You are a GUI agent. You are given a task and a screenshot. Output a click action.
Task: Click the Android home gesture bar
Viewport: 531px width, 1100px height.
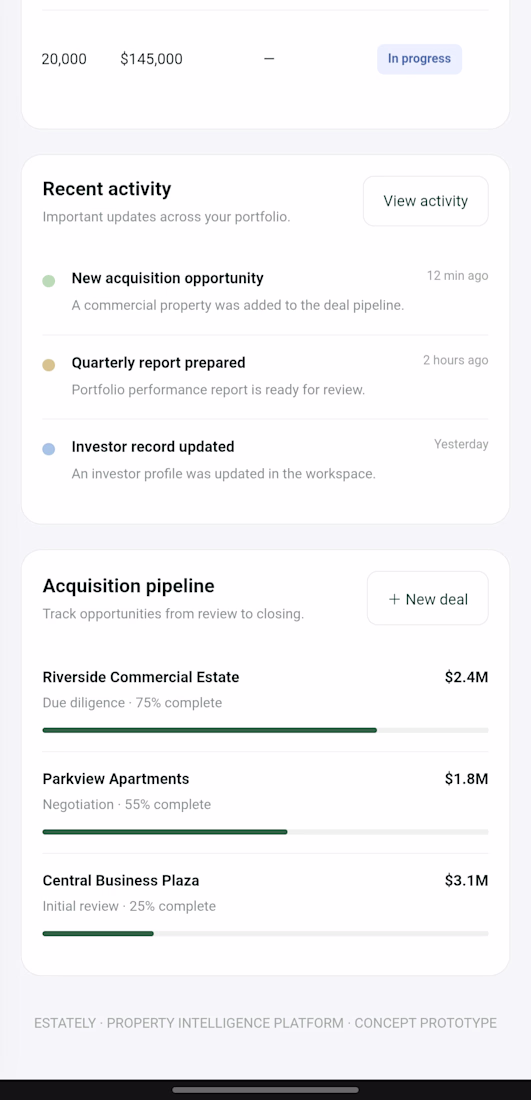pyautogui.click(x=265, y=1089)
